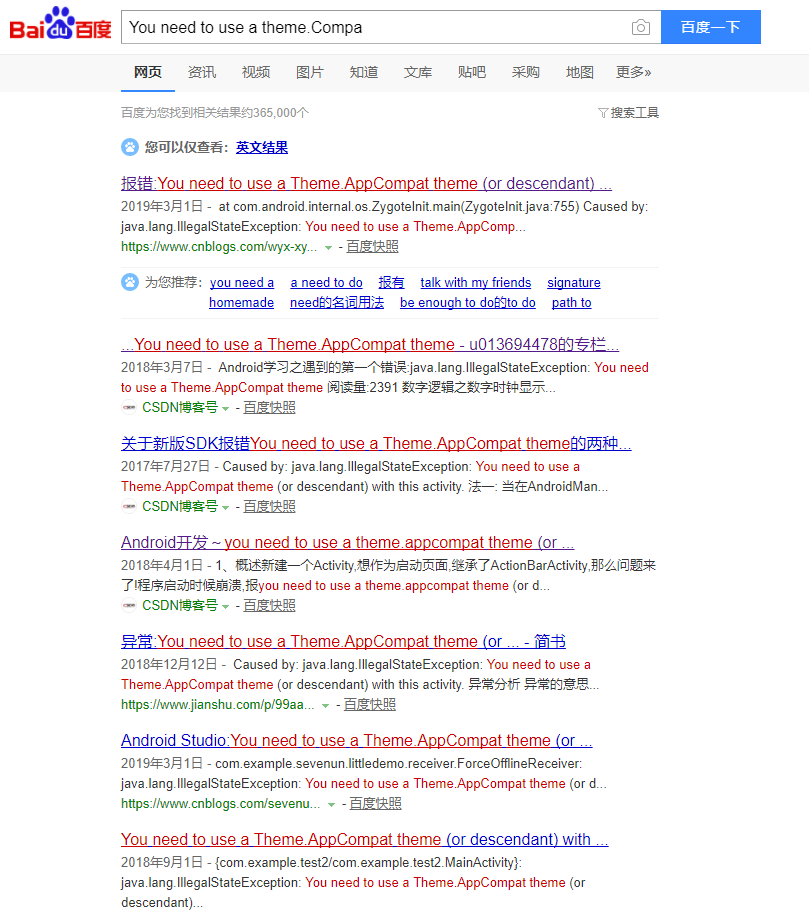Open camera image search icon

point(640,27)
